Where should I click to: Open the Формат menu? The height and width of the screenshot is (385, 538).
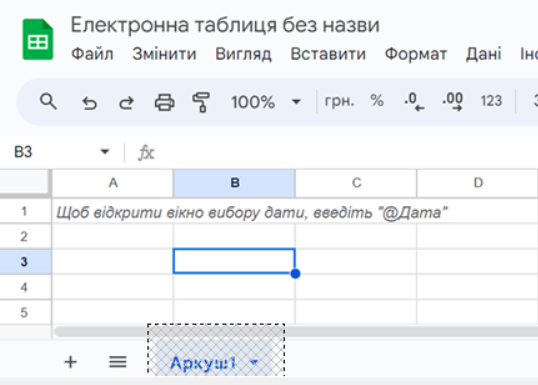click(416, 54)
